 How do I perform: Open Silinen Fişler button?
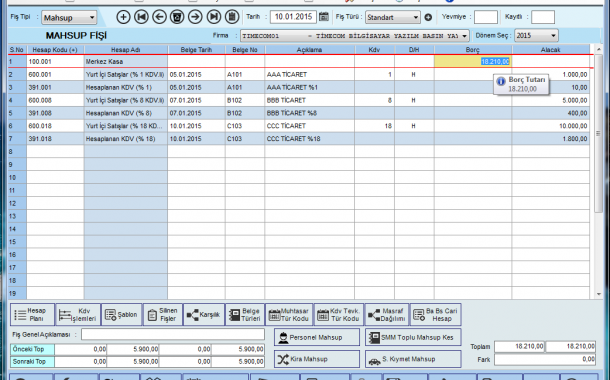(x=163, y=315)
